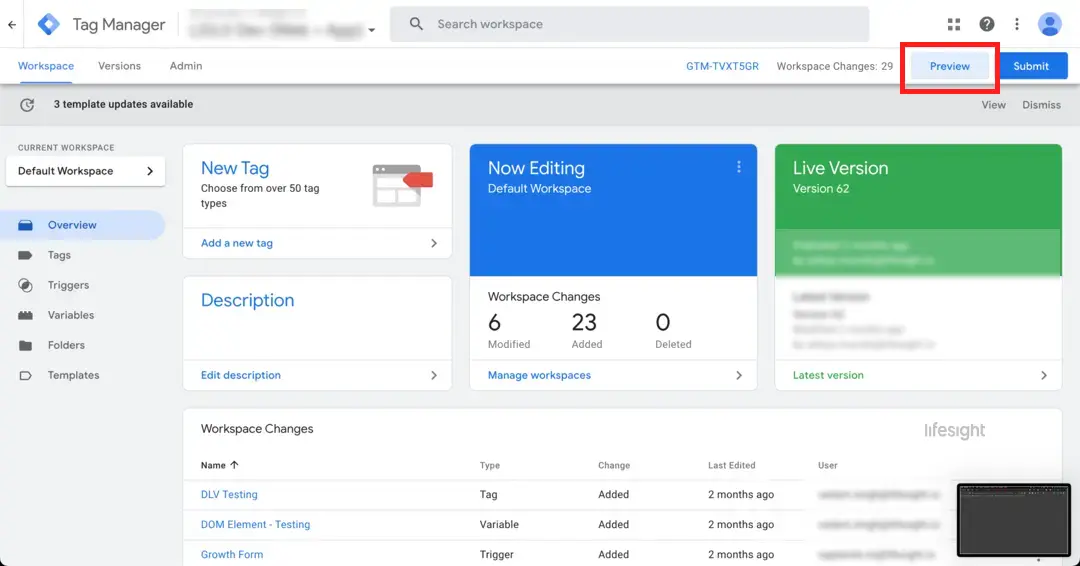Image resolution: width=1080 pixels, height=566 pixels.
Task: Open Tags in the sidebar
Action: [x=59, y=255]
